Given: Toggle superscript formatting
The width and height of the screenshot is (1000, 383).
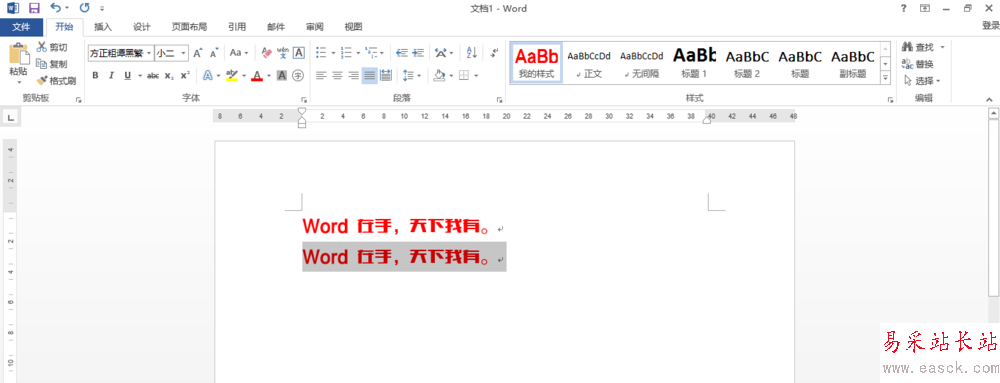Looking at the screenshot, I should [x=184, y=76].
